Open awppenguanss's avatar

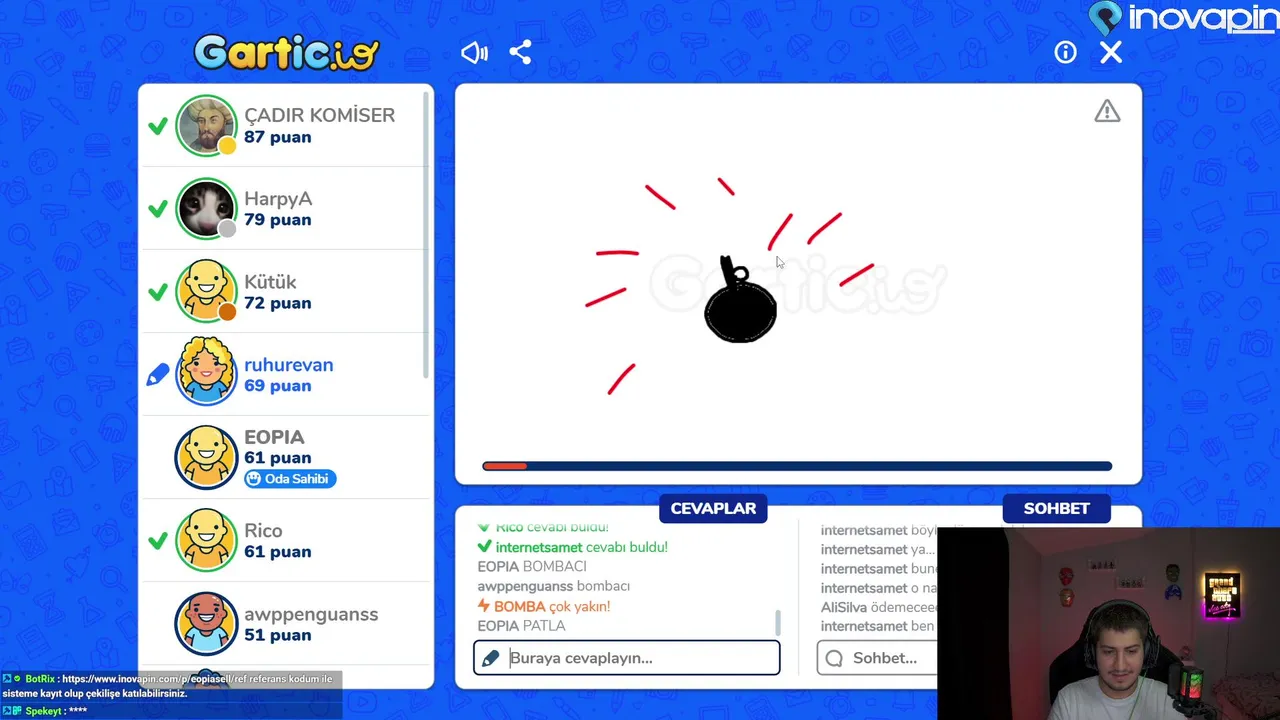[x=206, y=623]
